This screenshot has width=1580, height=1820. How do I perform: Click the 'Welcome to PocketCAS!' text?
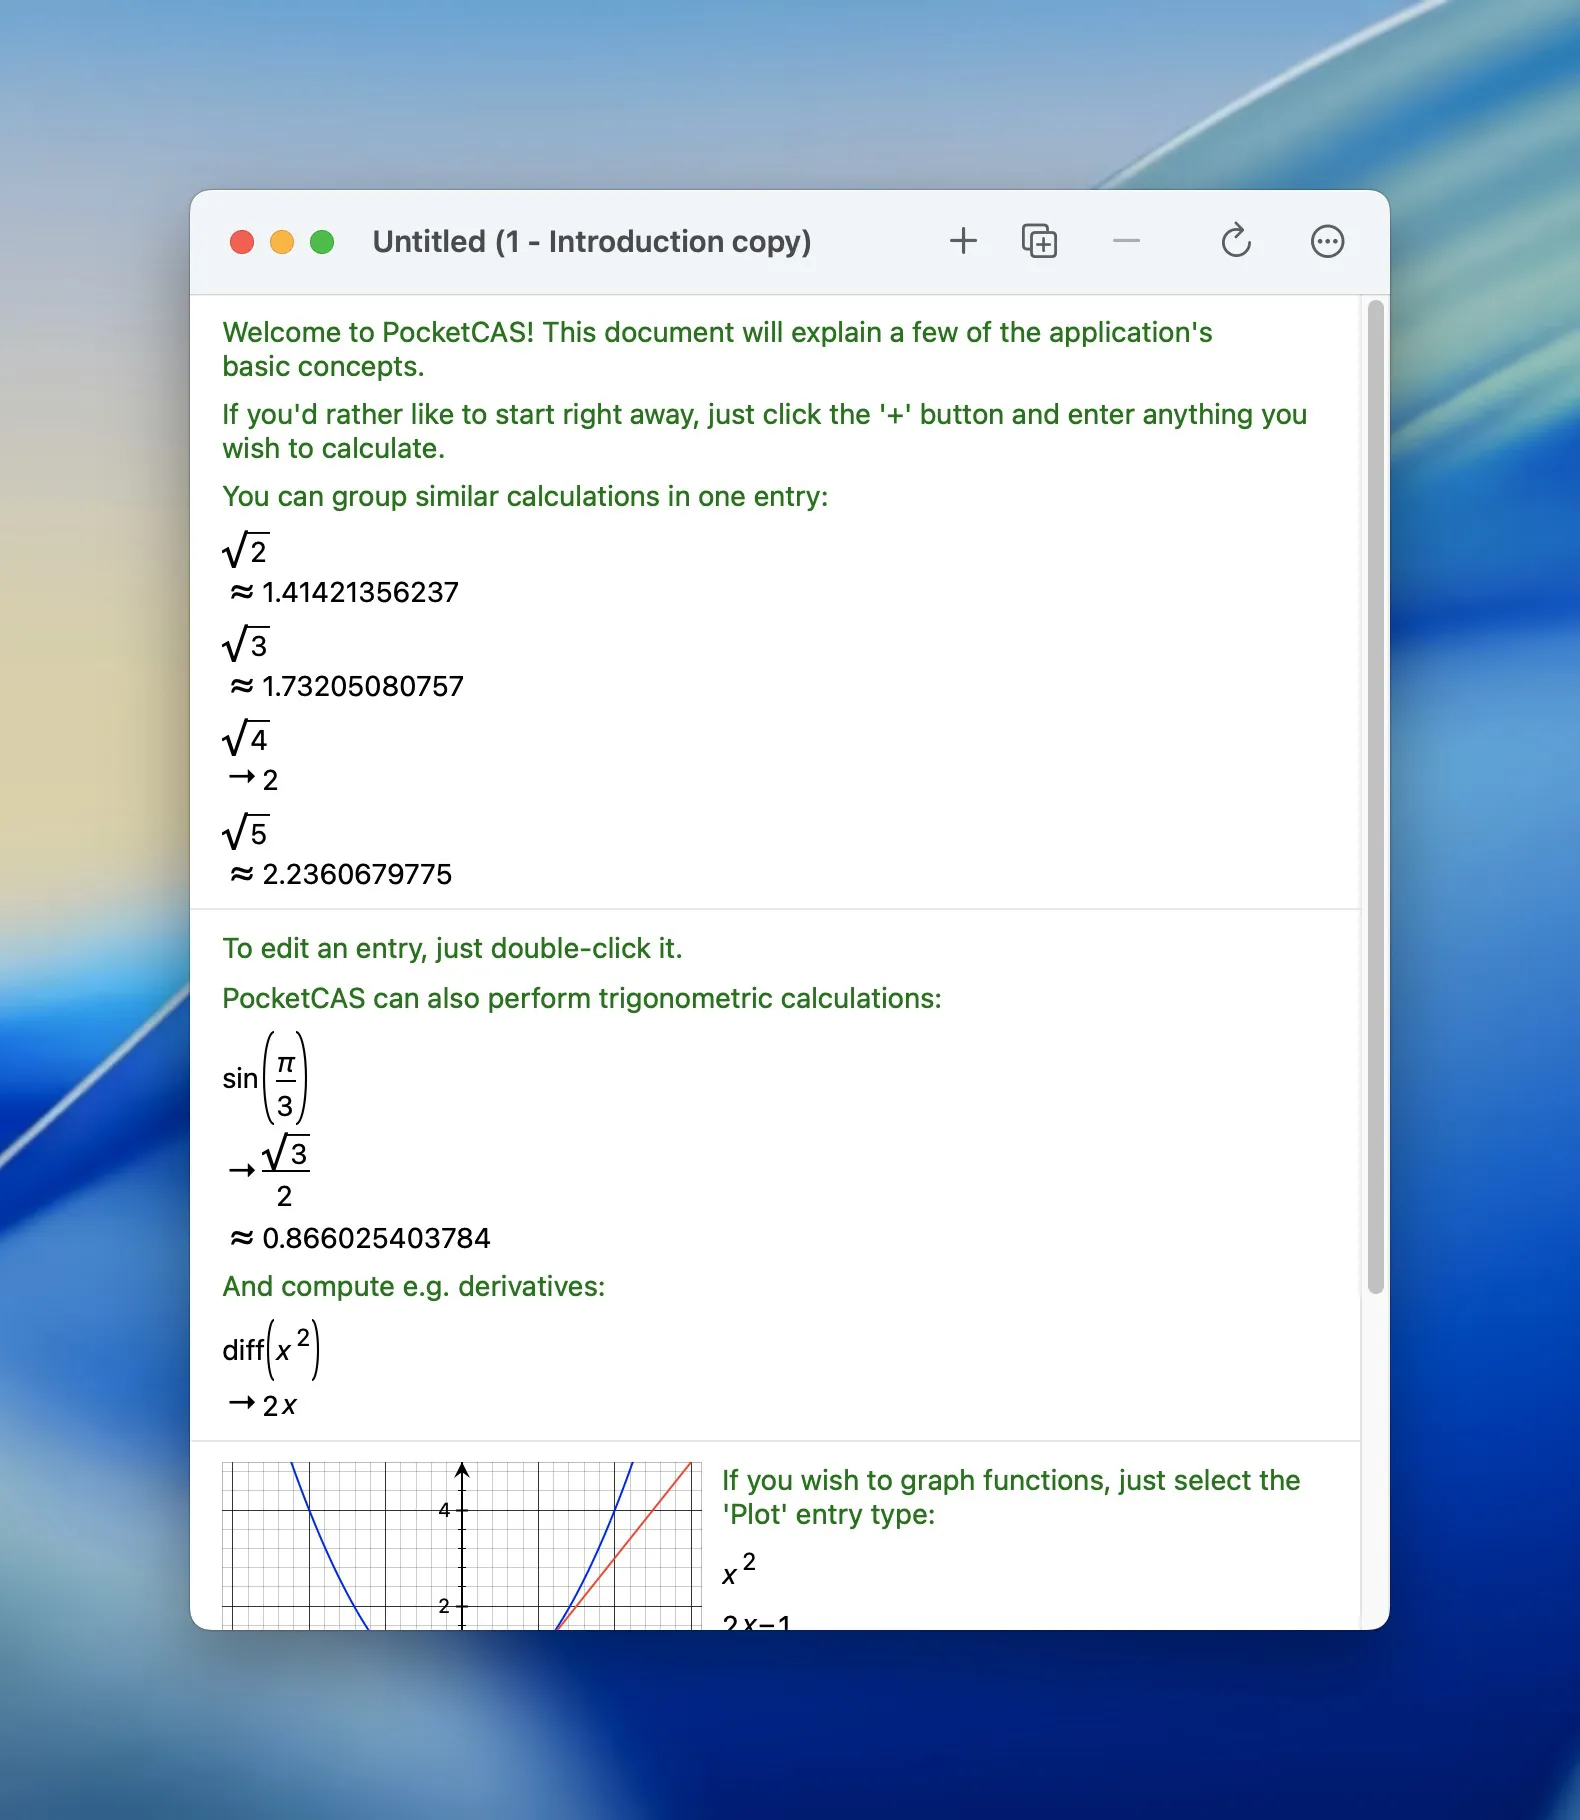tap(716, 333)
